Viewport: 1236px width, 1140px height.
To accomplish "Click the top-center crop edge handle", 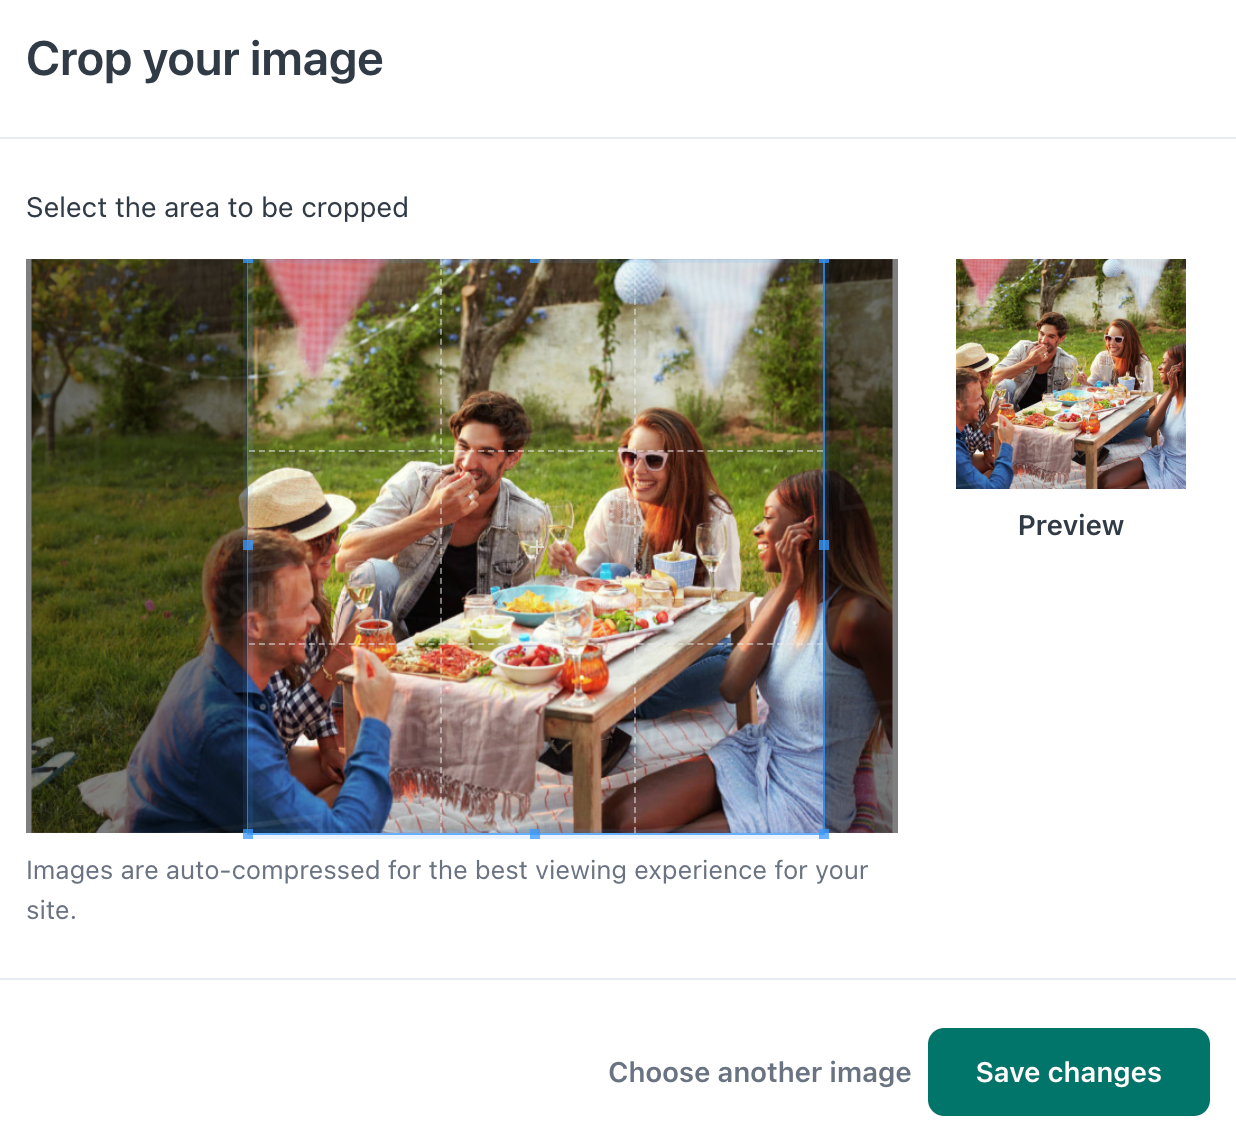I will point(535,261).
